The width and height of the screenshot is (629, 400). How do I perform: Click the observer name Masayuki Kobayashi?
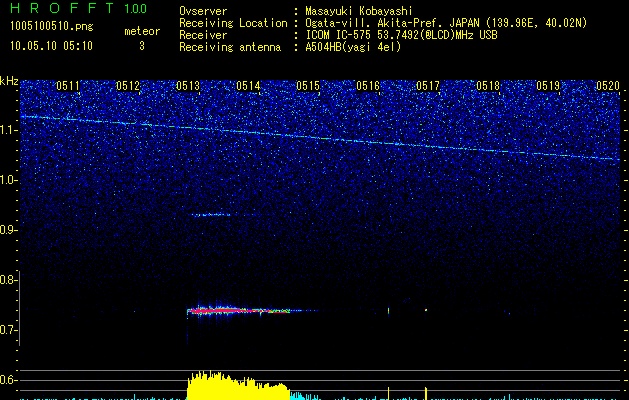tap(359, 11)
